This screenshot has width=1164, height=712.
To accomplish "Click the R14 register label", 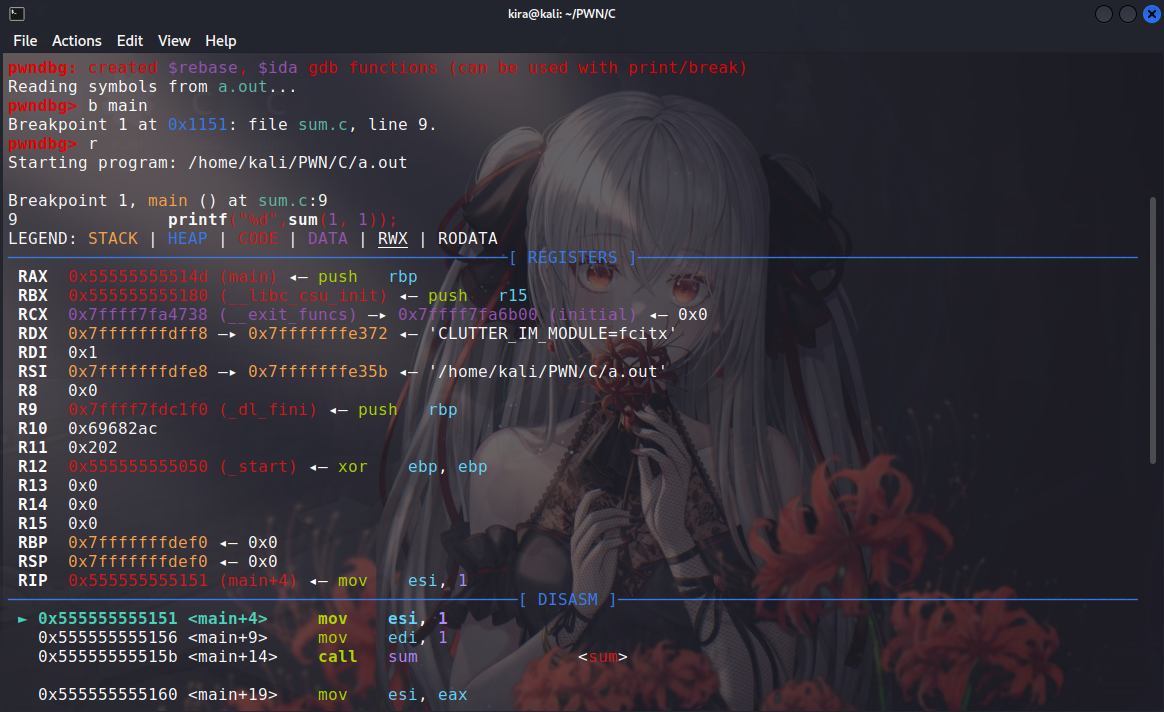I will [x=33, y=505].
